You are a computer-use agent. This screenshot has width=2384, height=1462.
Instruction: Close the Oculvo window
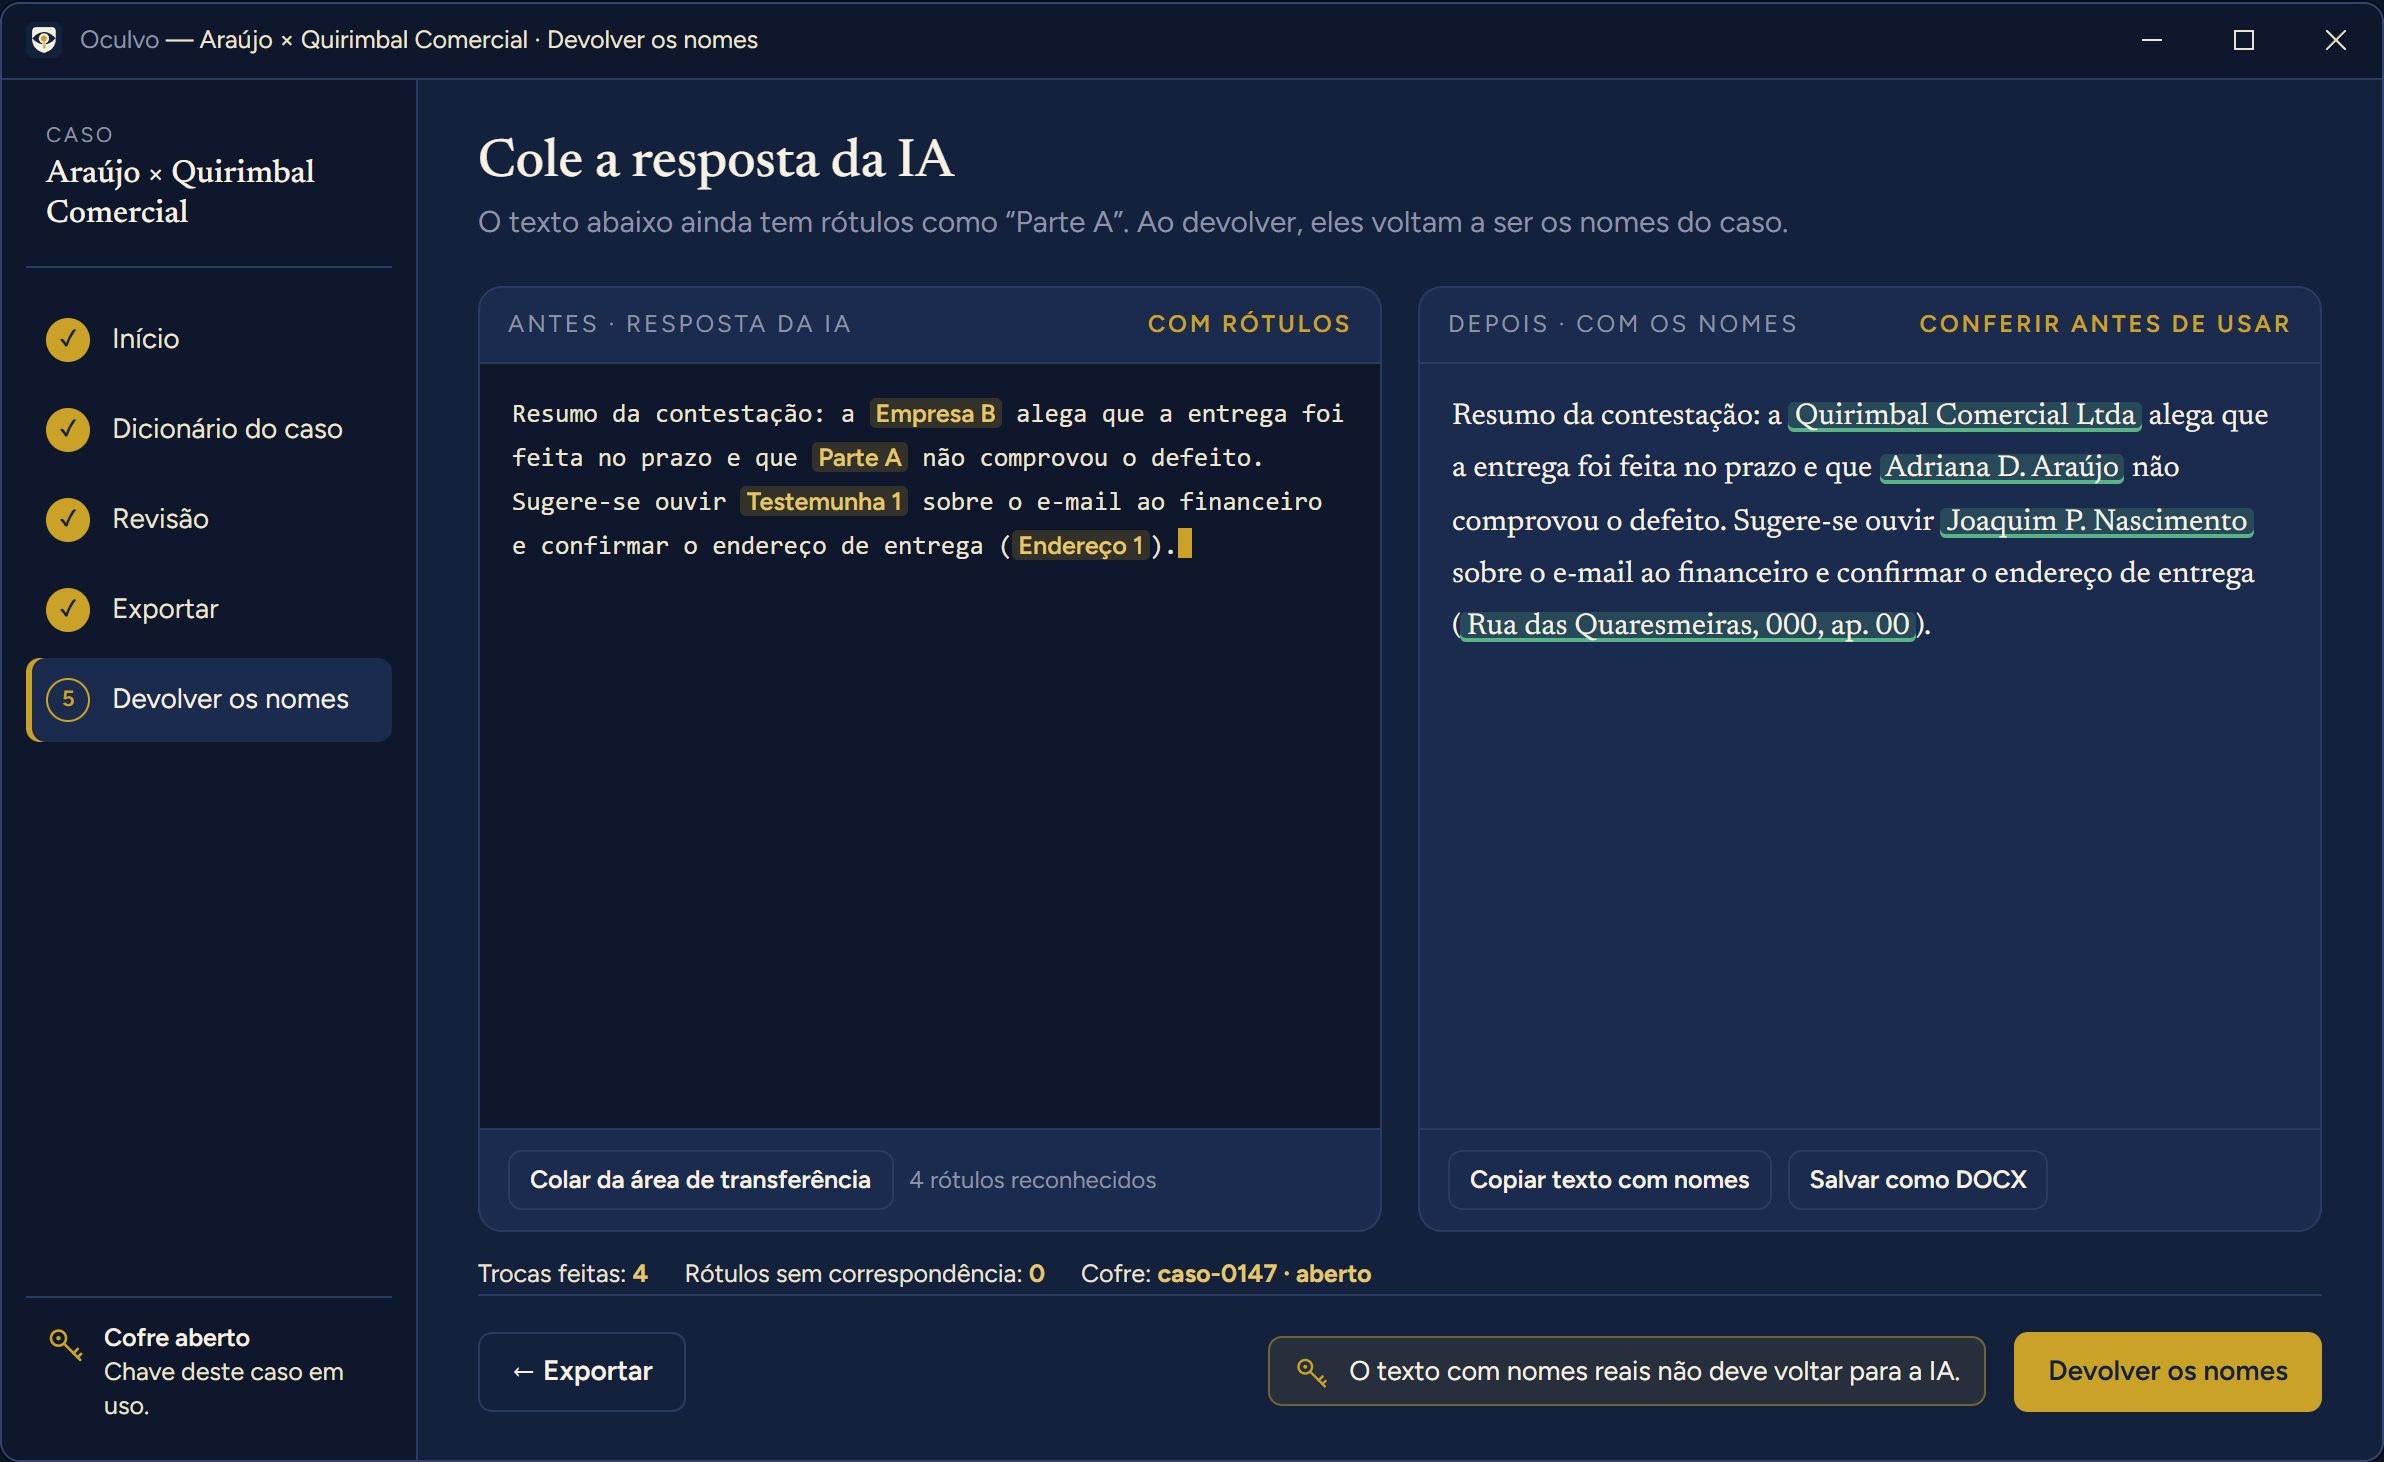point(2336,40)
